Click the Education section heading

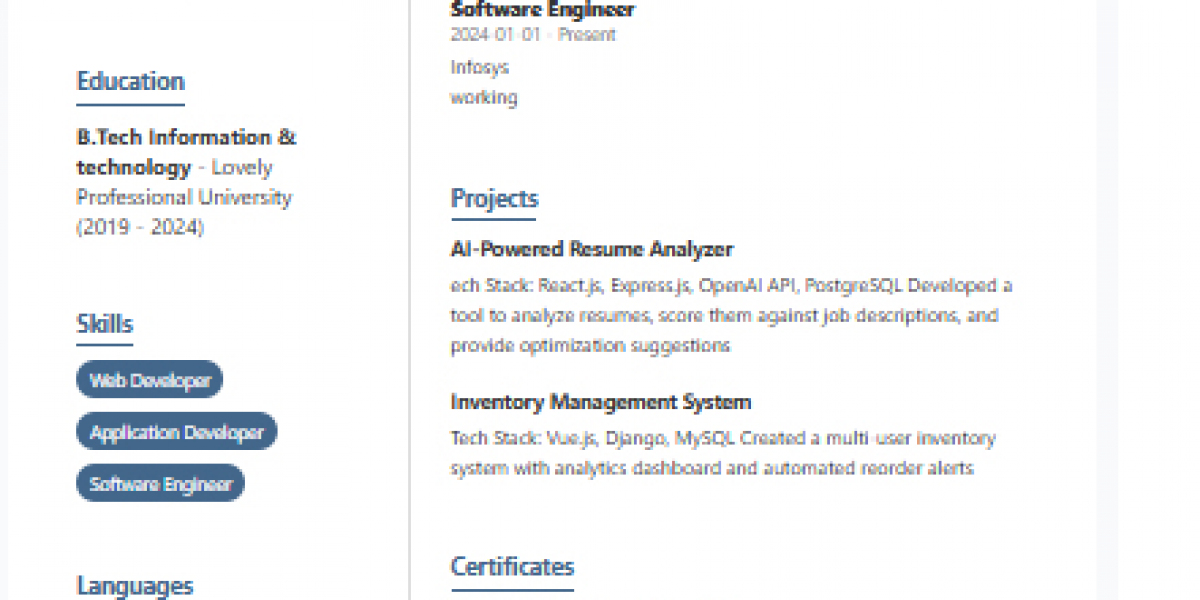tap(130, 82)
